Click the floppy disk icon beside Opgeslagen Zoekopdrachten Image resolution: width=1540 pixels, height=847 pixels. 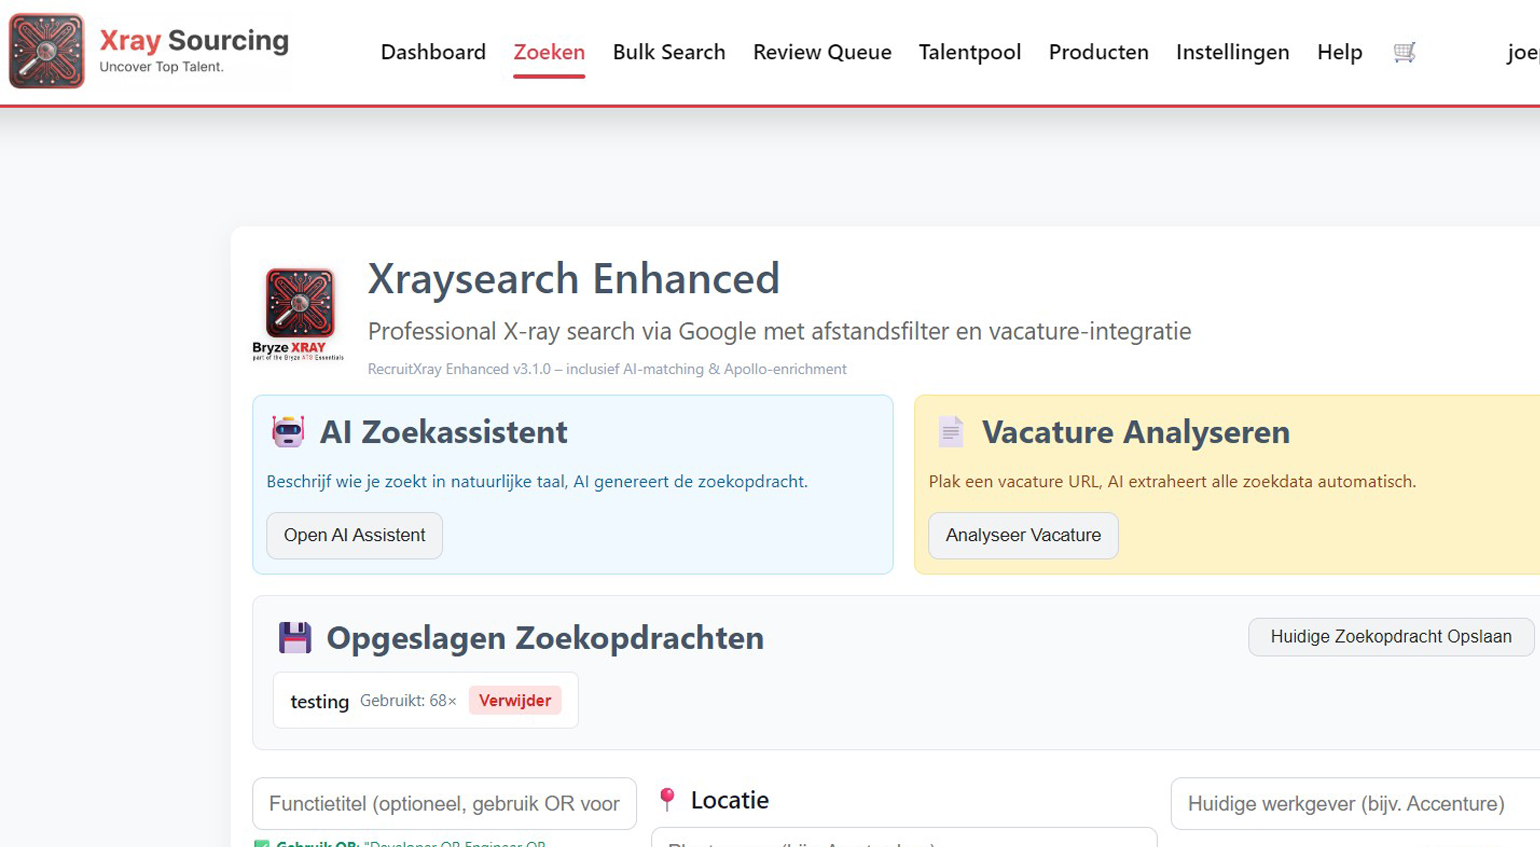click(x=294, y=637)
